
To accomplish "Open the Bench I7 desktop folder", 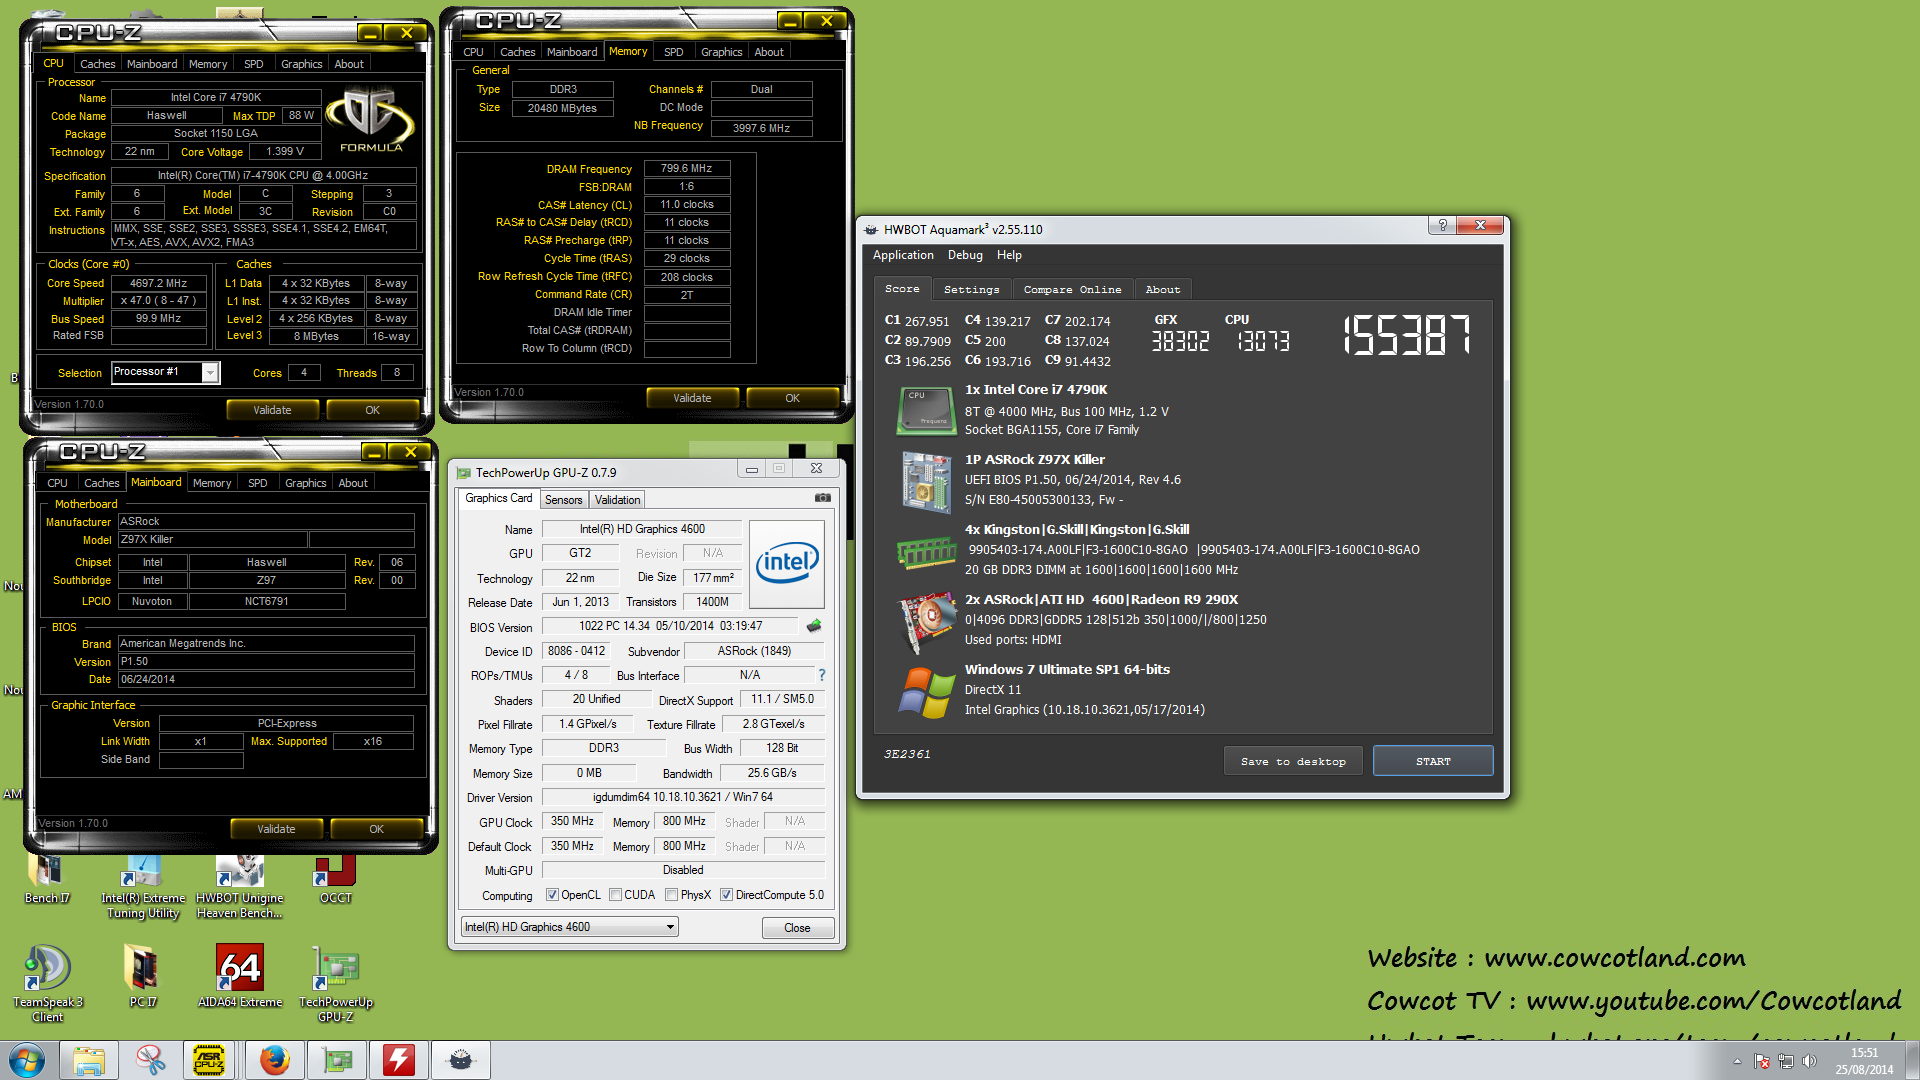I will pyautogui.click(x=47, y=880).
